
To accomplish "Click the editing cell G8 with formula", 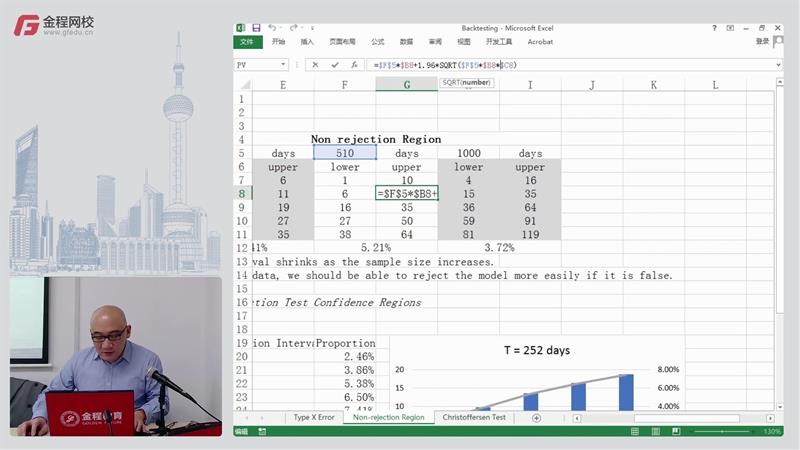I will tap(407, 194).
